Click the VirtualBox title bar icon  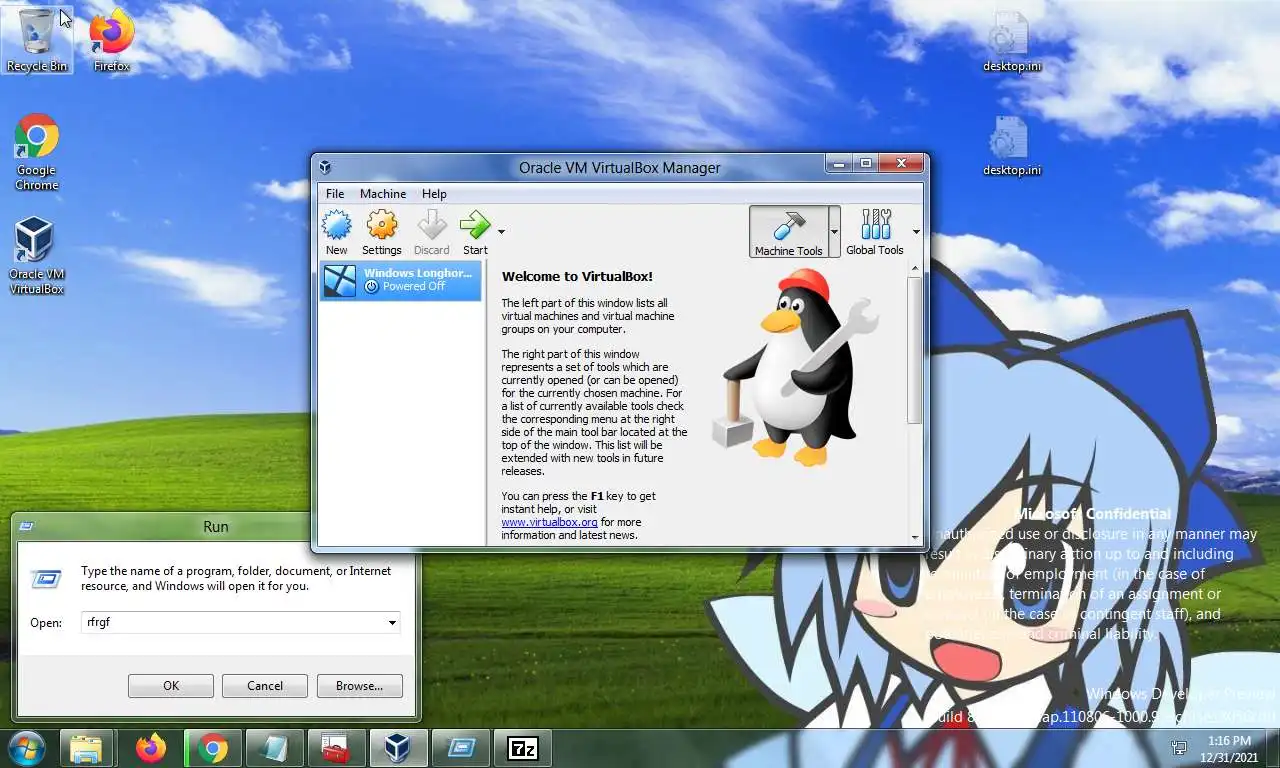click(x=325, y=168)
